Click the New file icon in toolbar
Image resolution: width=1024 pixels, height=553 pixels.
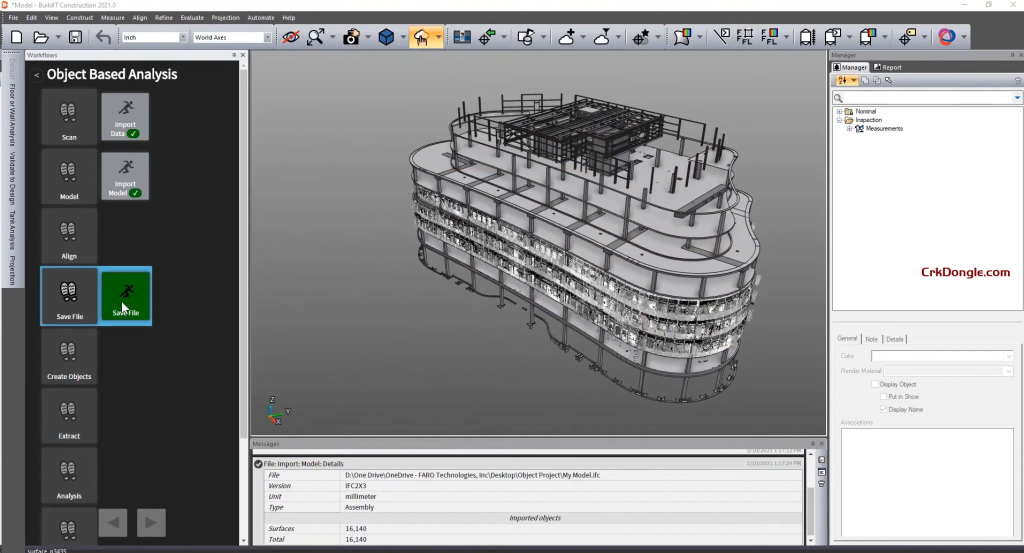click(16, 37)
